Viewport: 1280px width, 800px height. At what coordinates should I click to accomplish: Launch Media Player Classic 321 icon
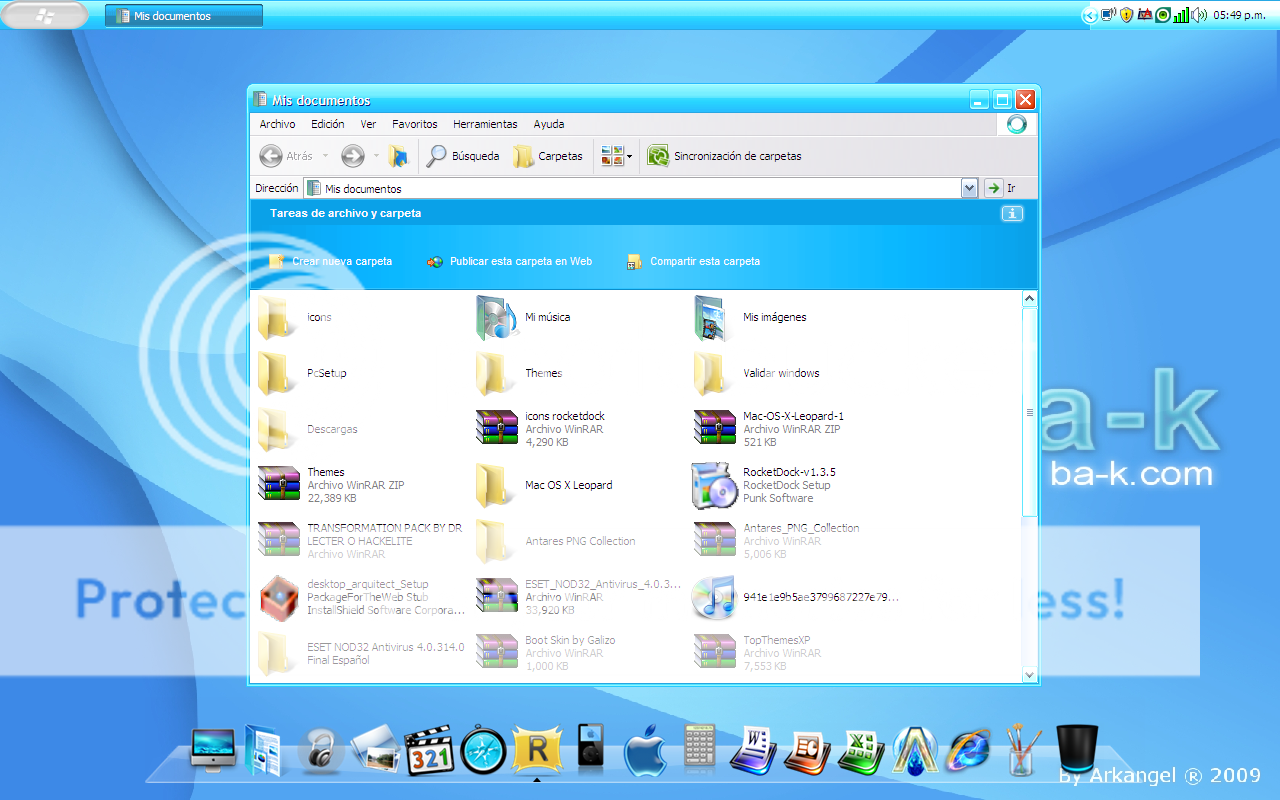(429, 750)
